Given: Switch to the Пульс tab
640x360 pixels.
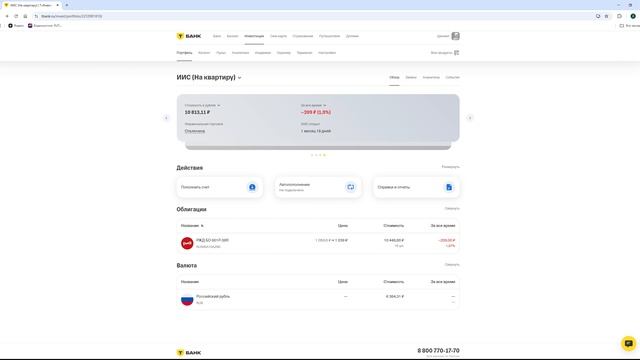Looking at the screenshot, I should click(221, 53).
